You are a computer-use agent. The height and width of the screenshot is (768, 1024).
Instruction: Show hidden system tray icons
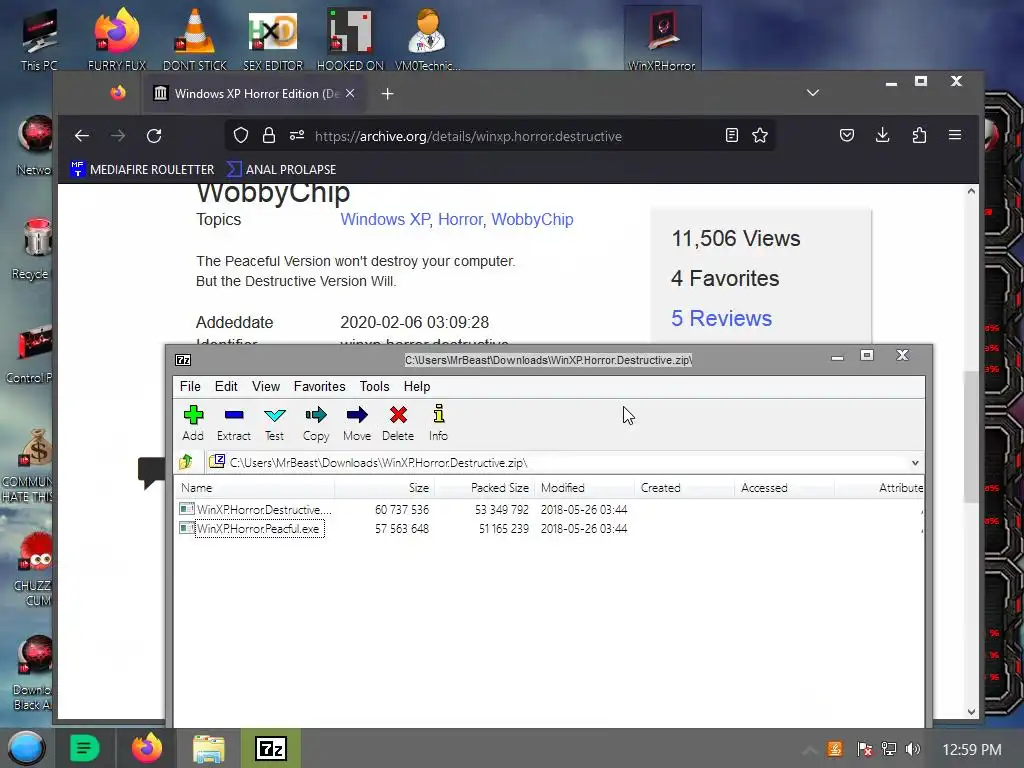pyautogui.click(x=808, y=750)
